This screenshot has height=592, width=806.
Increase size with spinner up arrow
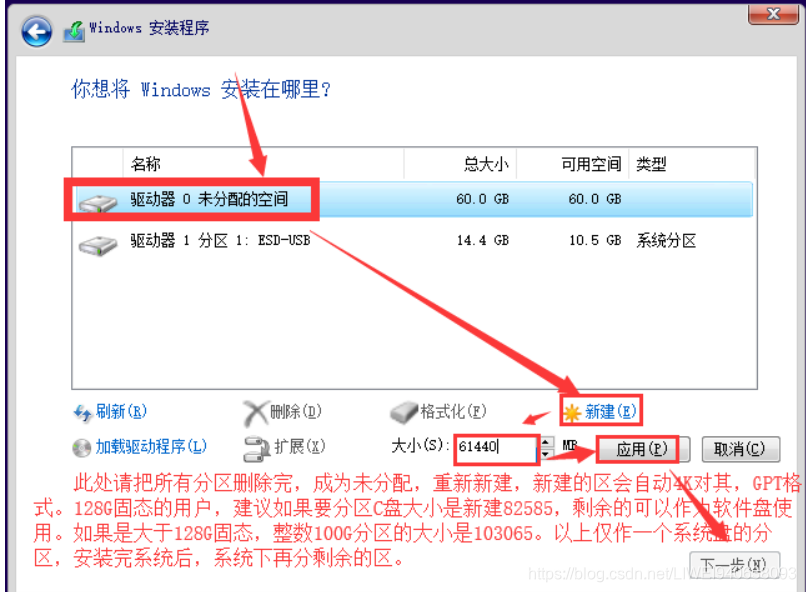coord(546,441)
